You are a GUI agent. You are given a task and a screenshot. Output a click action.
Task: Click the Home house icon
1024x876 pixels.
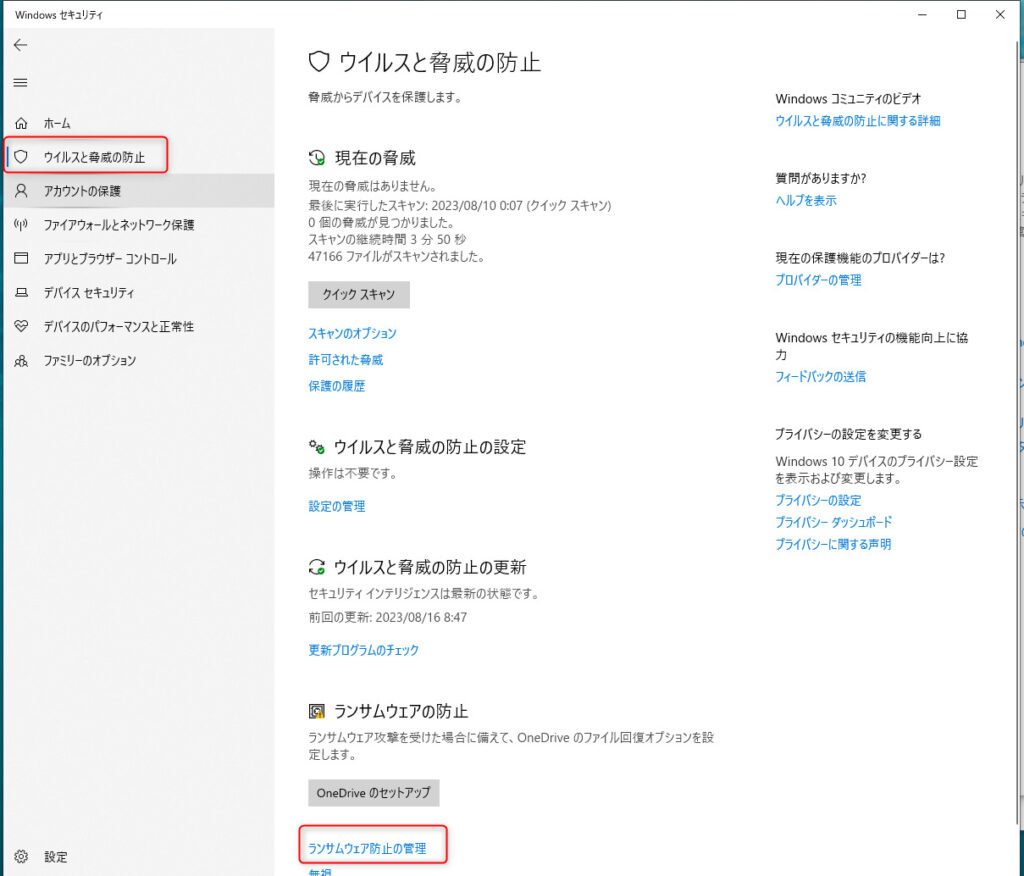(x=21, y=123)
